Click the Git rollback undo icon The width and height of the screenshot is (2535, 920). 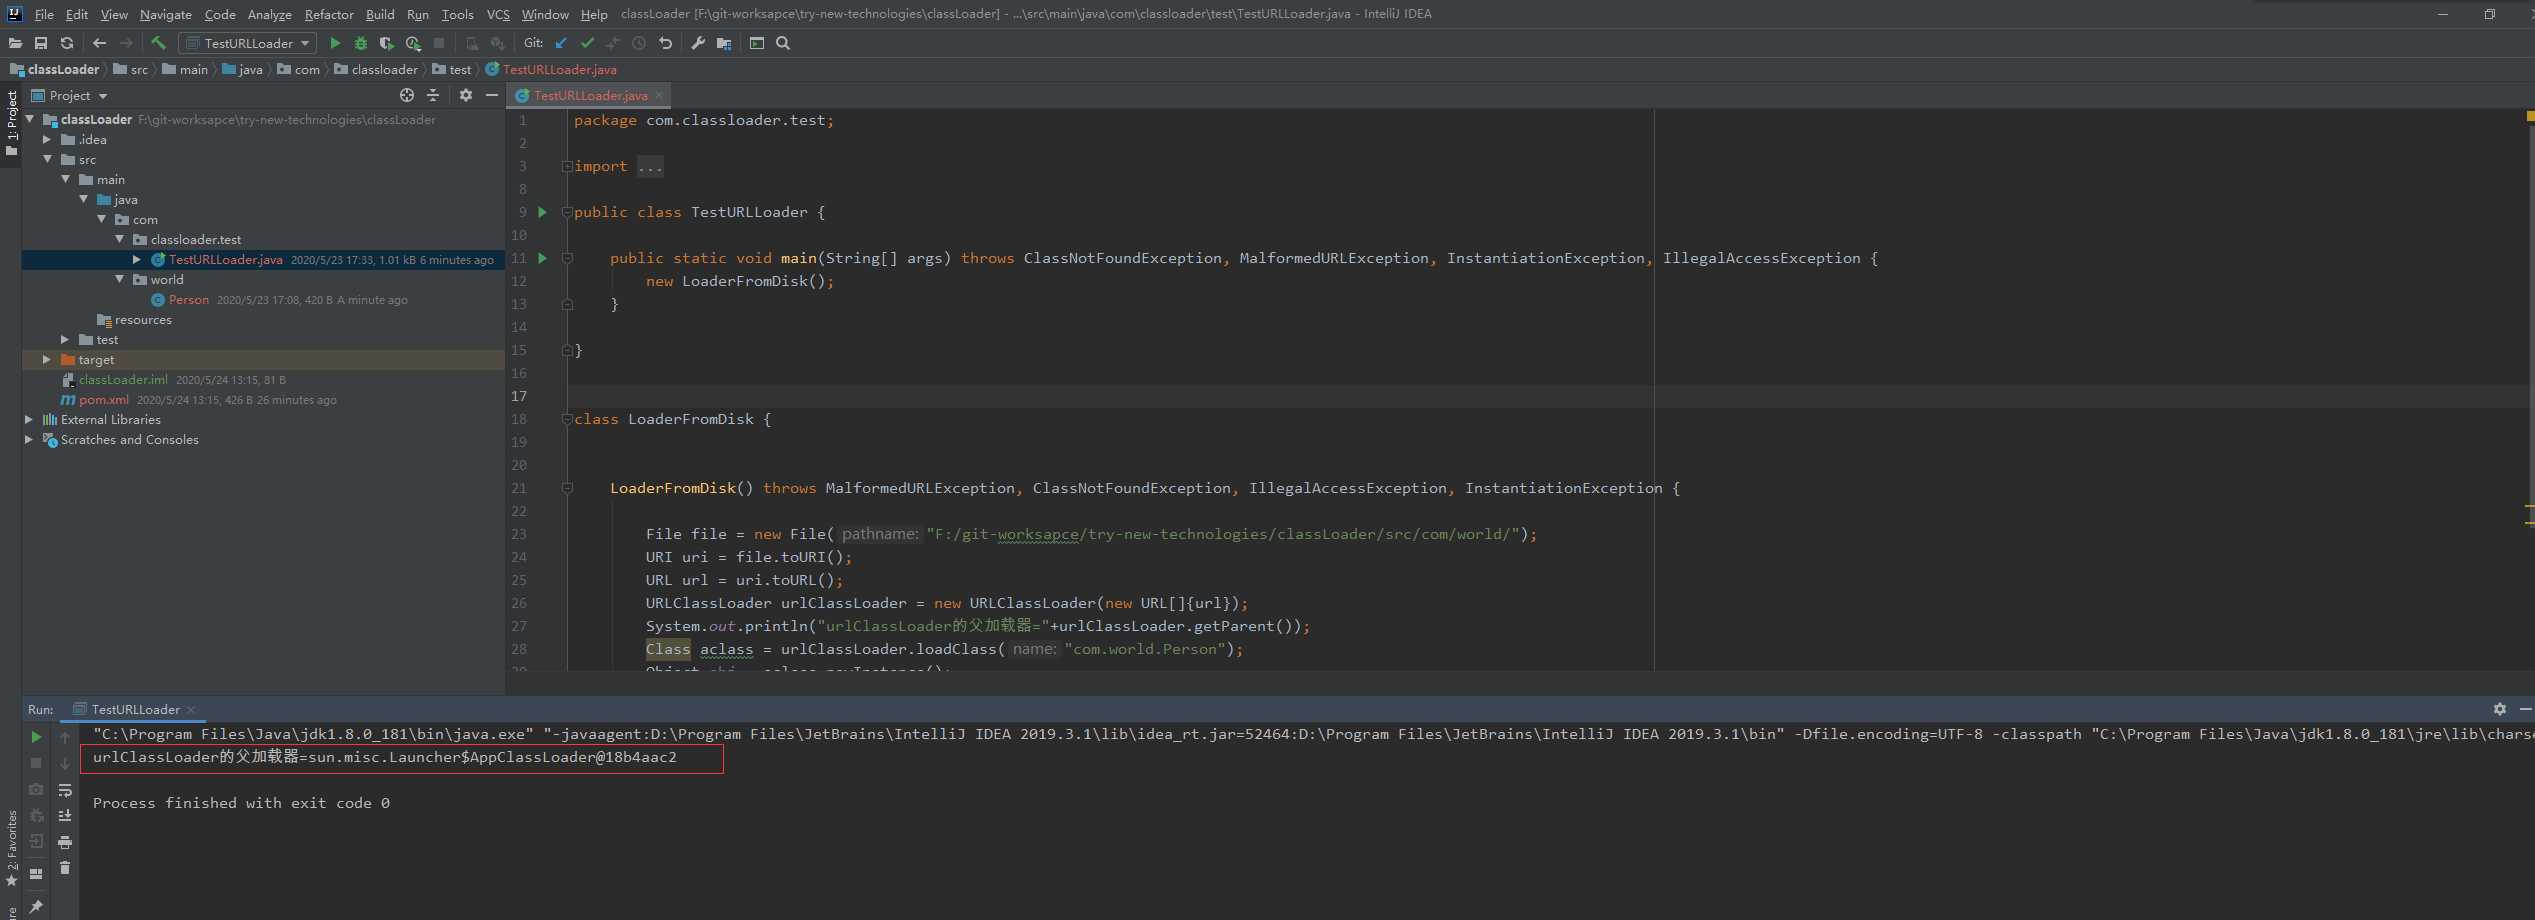point(665,43)
